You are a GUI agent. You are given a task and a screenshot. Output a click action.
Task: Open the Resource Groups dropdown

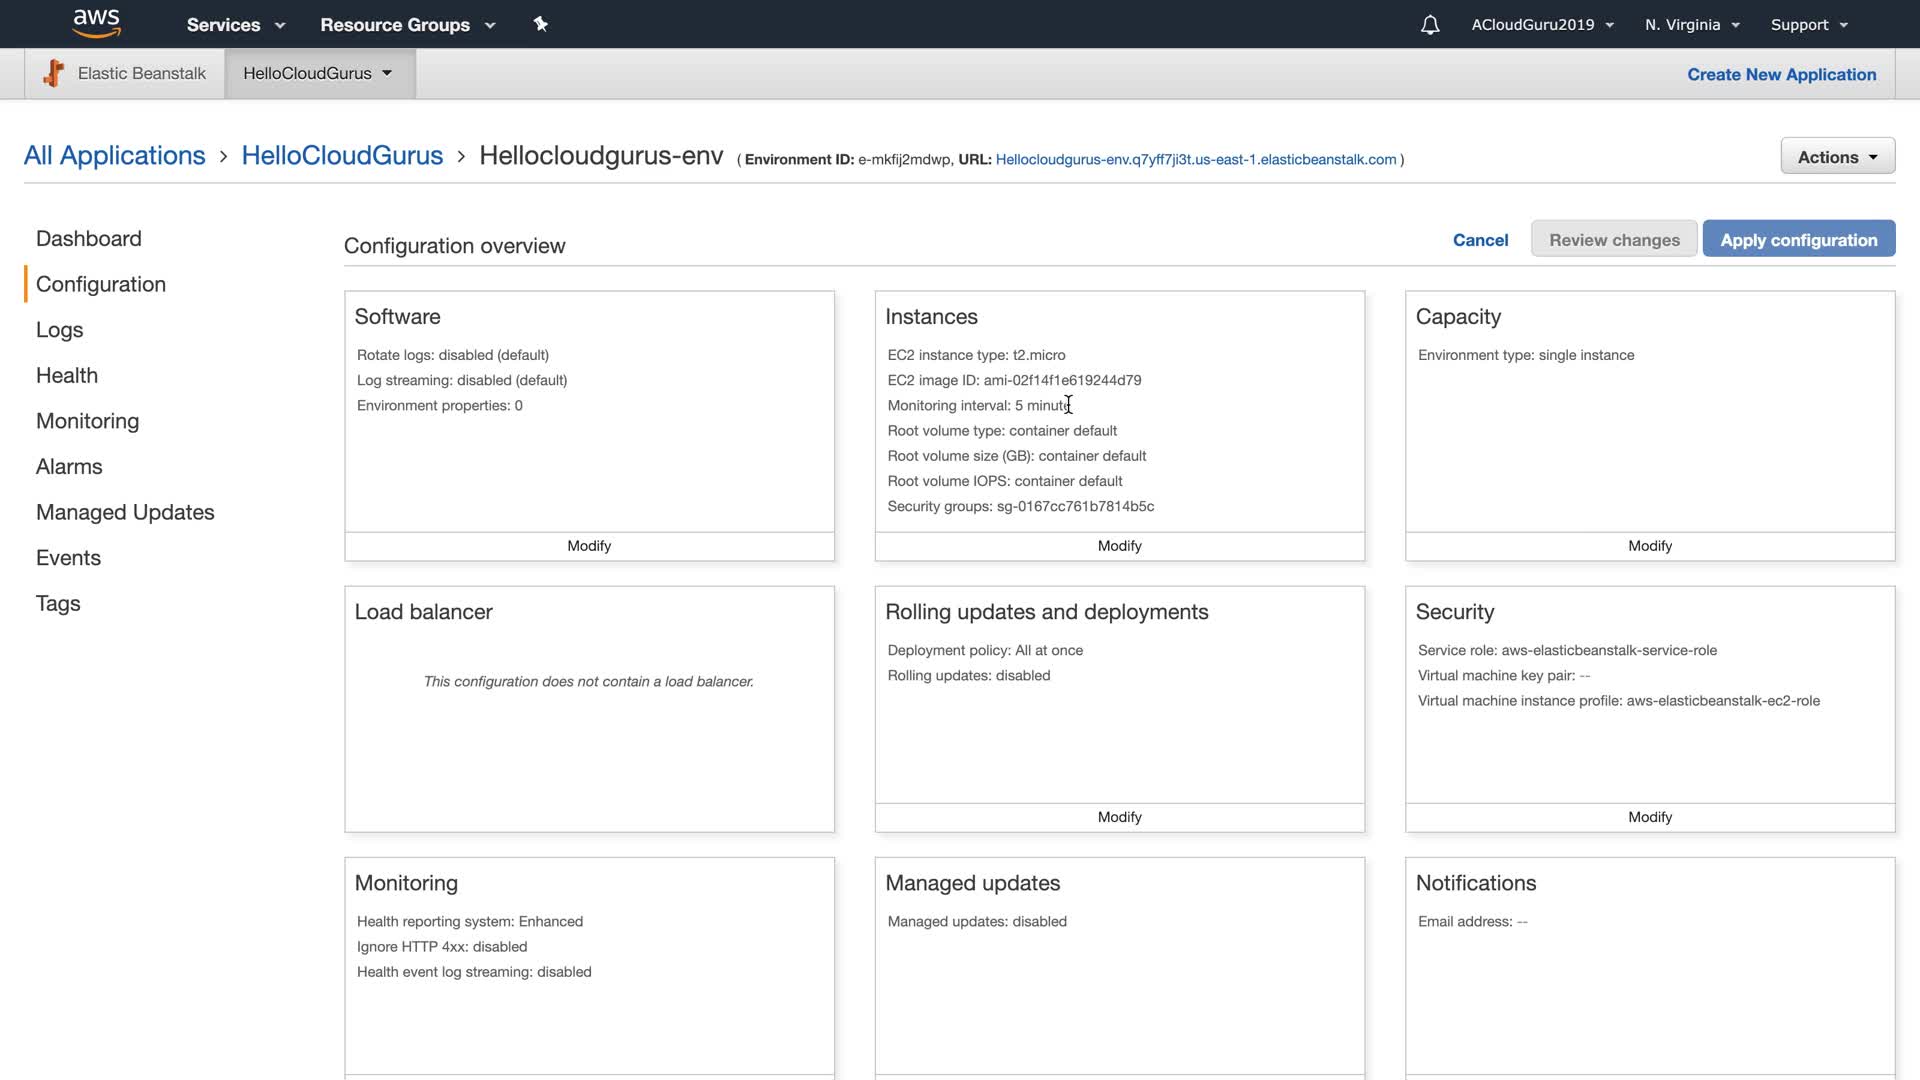coord(407,25)
